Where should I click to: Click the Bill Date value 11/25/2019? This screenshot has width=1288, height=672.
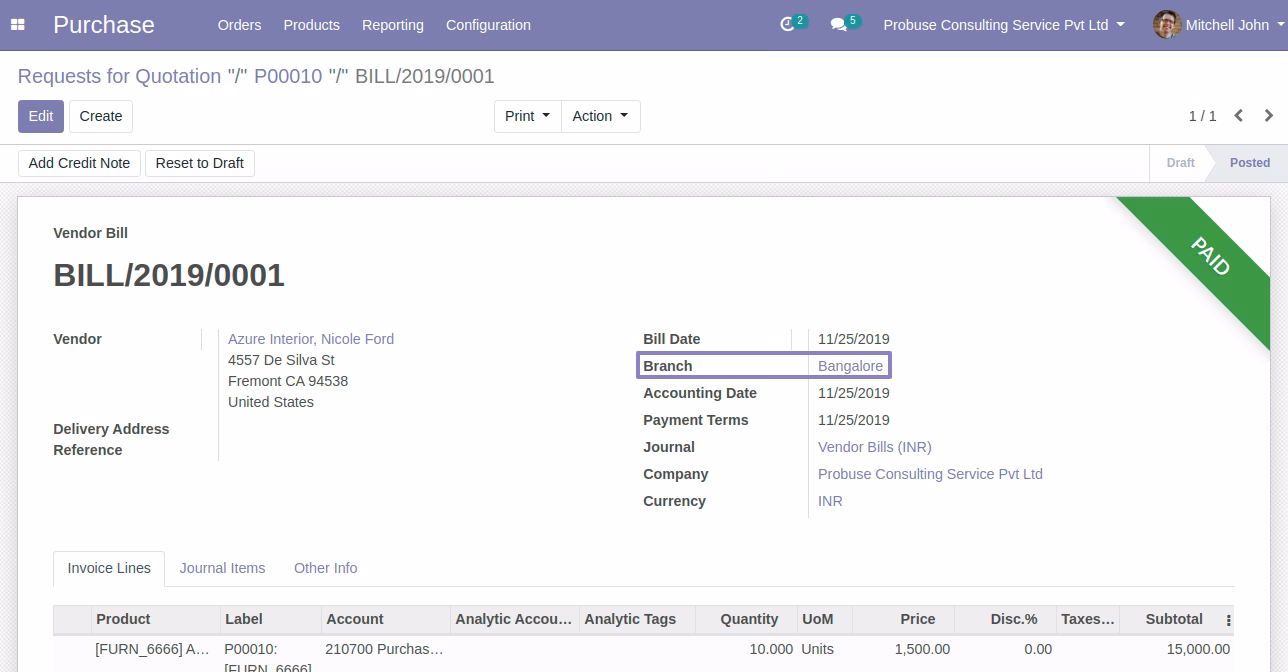(x=853, y=339)
